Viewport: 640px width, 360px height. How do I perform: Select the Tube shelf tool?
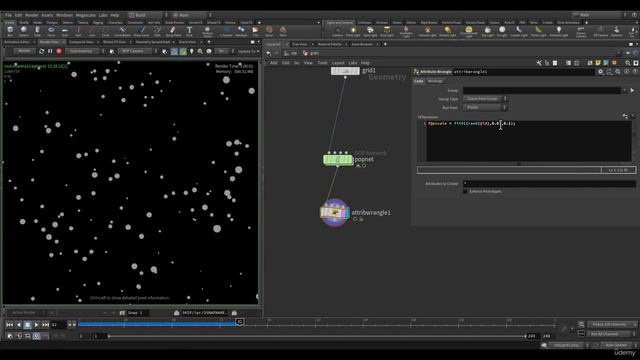click(x=37, y=31)
